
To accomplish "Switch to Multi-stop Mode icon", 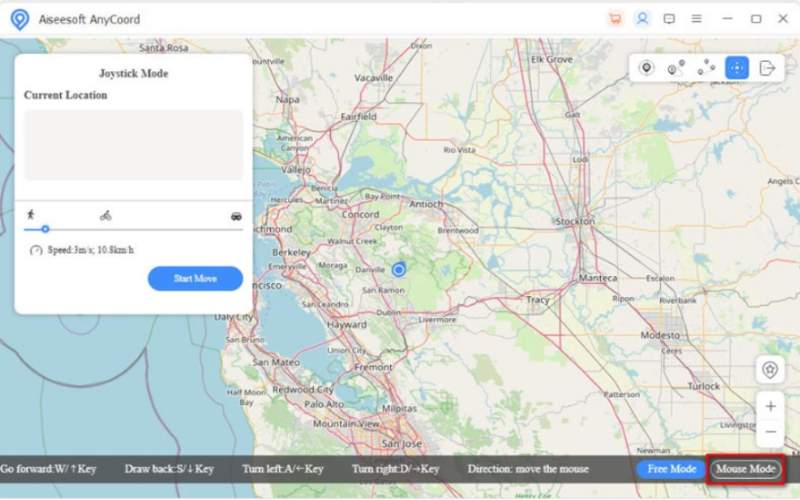I will (706, 68).
